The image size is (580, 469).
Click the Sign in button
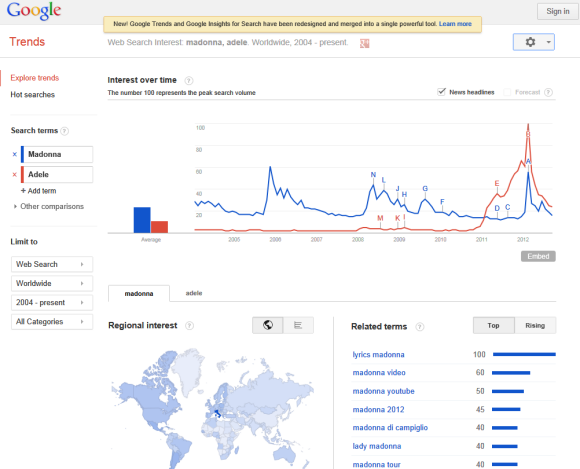[x=558, y=11]
